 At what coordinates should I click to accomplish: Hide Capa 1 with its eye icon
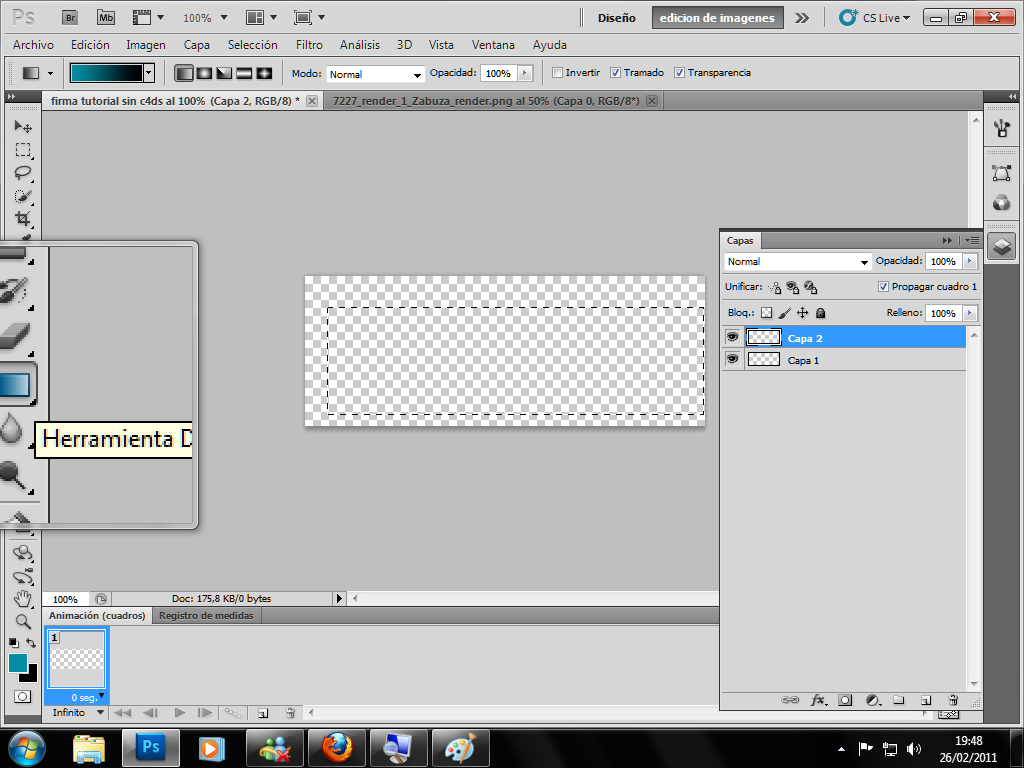tap(733, 359)
